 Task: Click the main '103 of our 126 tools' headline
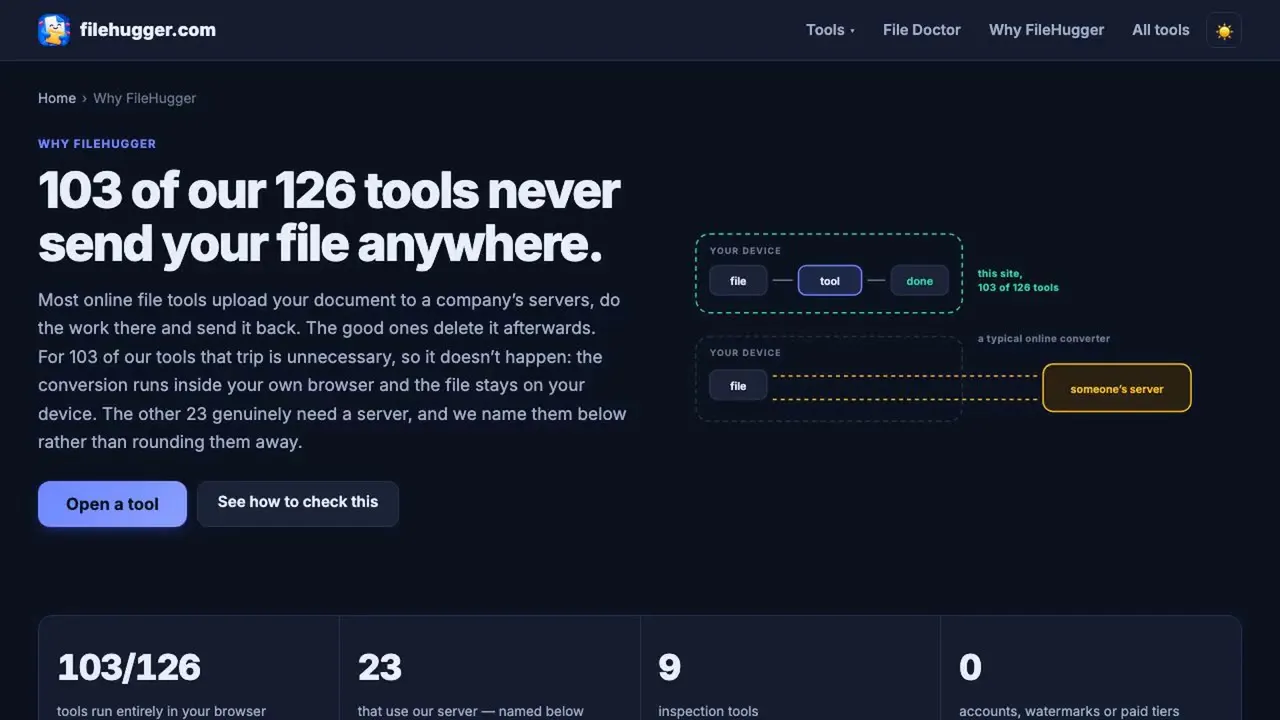(329, 217)
